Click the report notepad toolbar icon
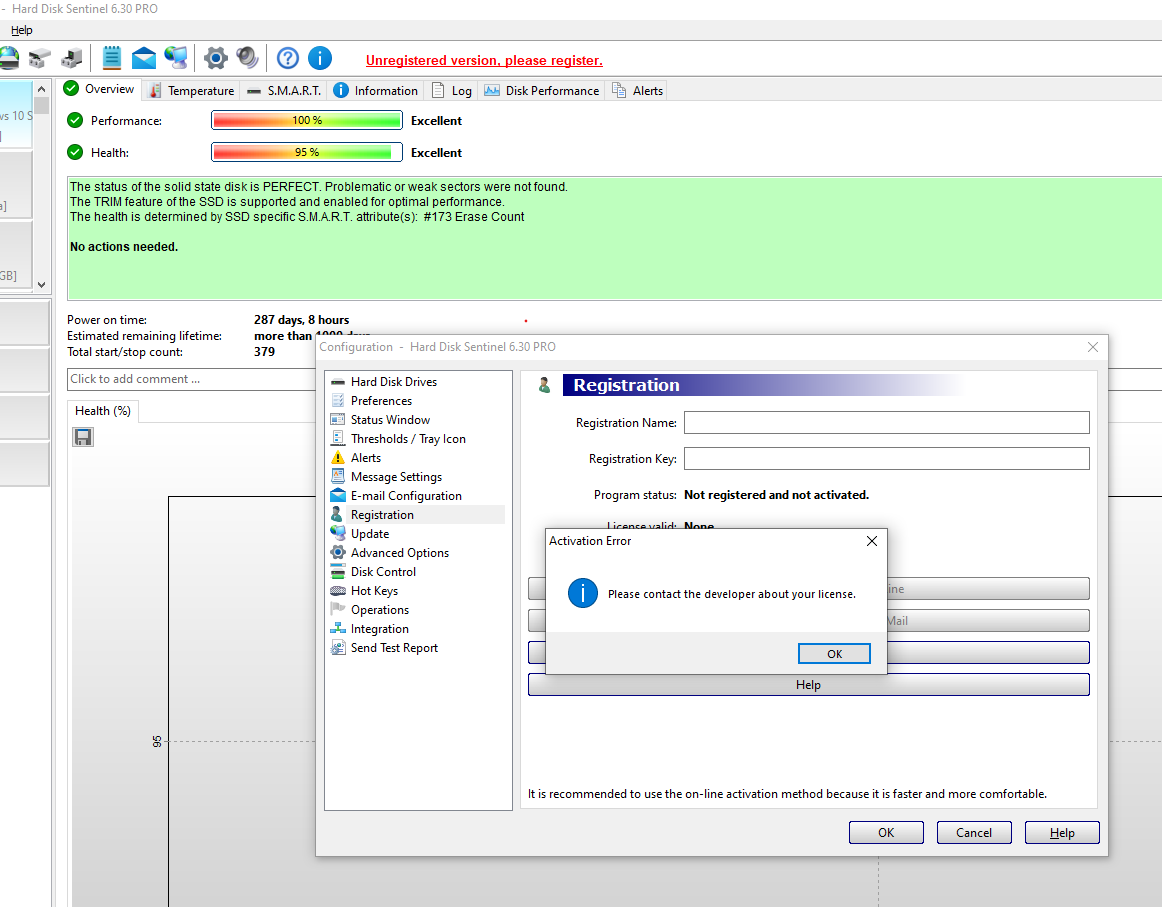This screenshot has height=907, width=1162. pos(112,58)
